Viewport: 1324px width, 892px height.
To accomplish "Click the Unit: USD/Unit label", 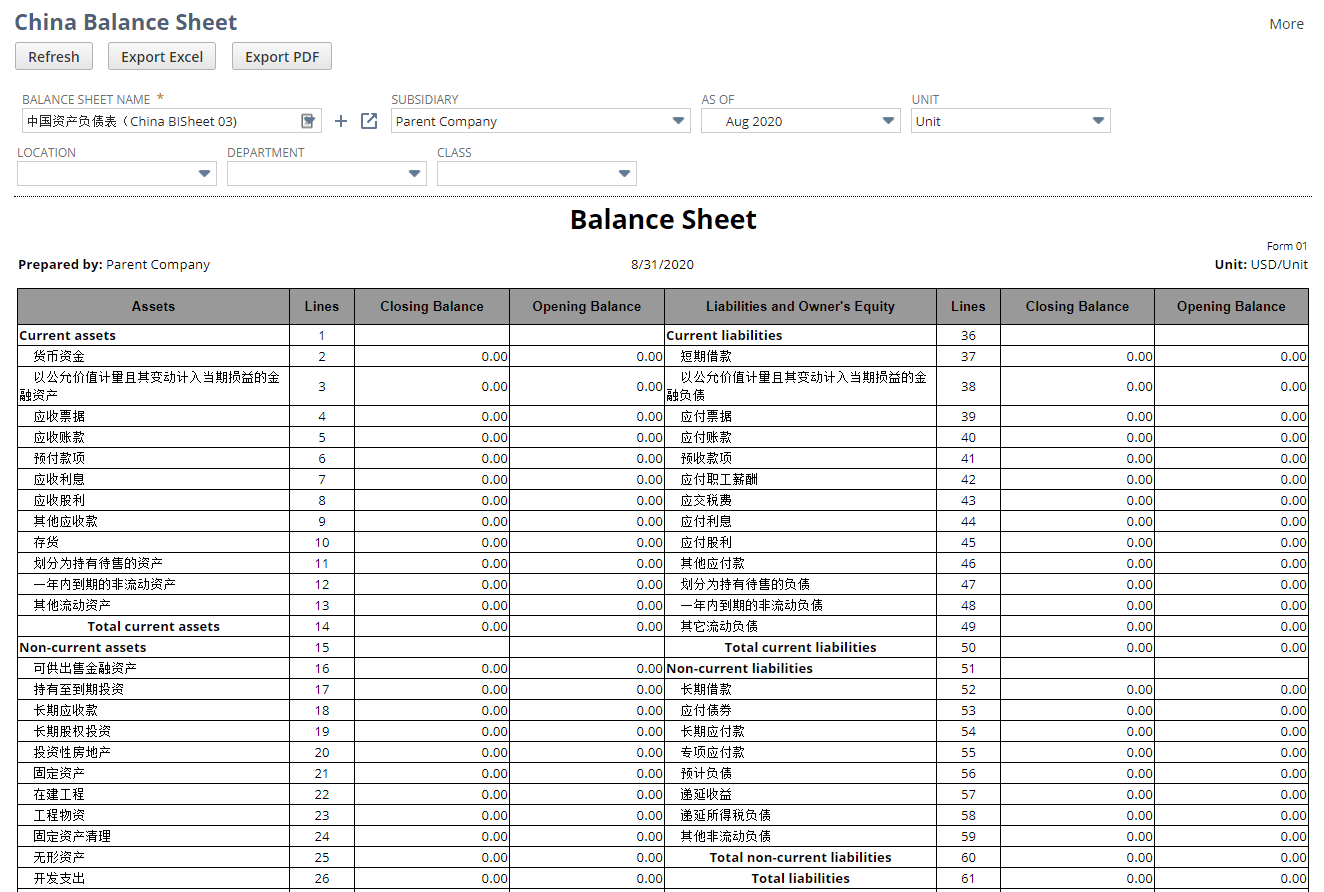I will (1260, 265).
